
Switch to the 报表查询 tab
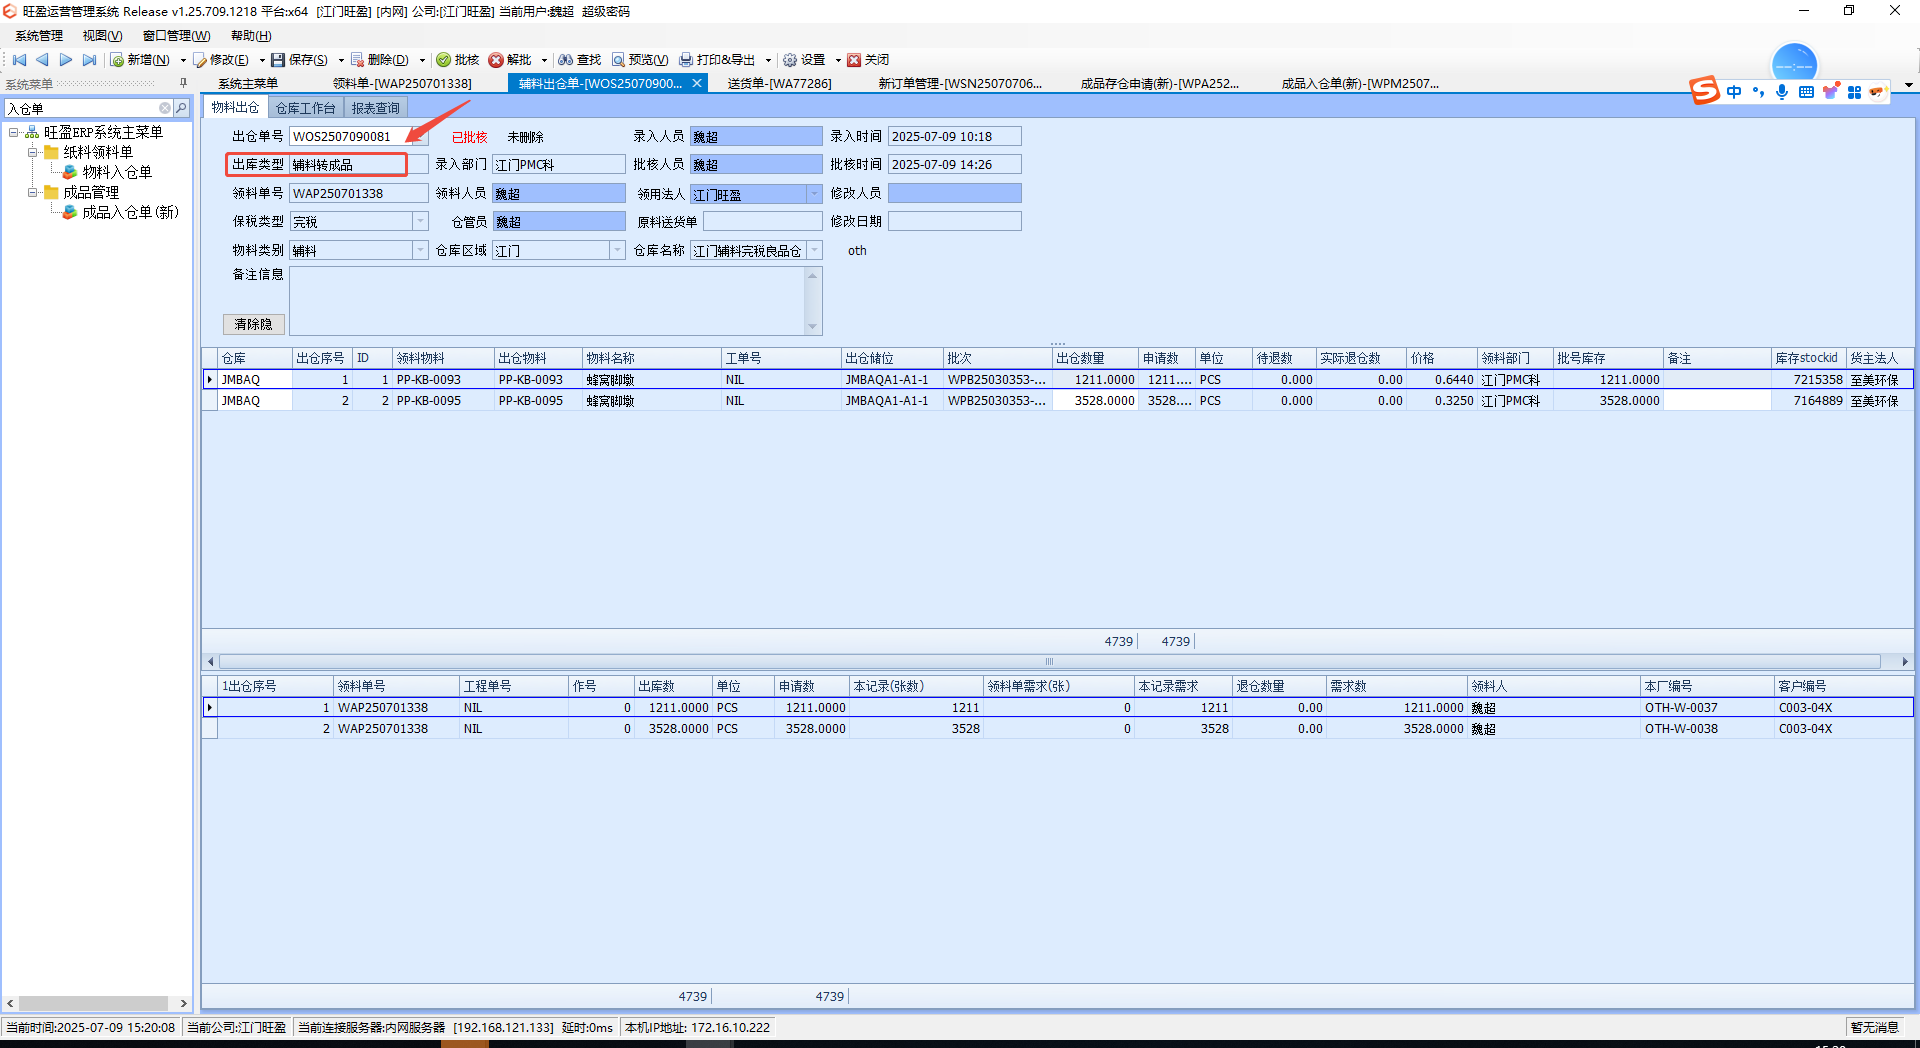pos(375,108)
